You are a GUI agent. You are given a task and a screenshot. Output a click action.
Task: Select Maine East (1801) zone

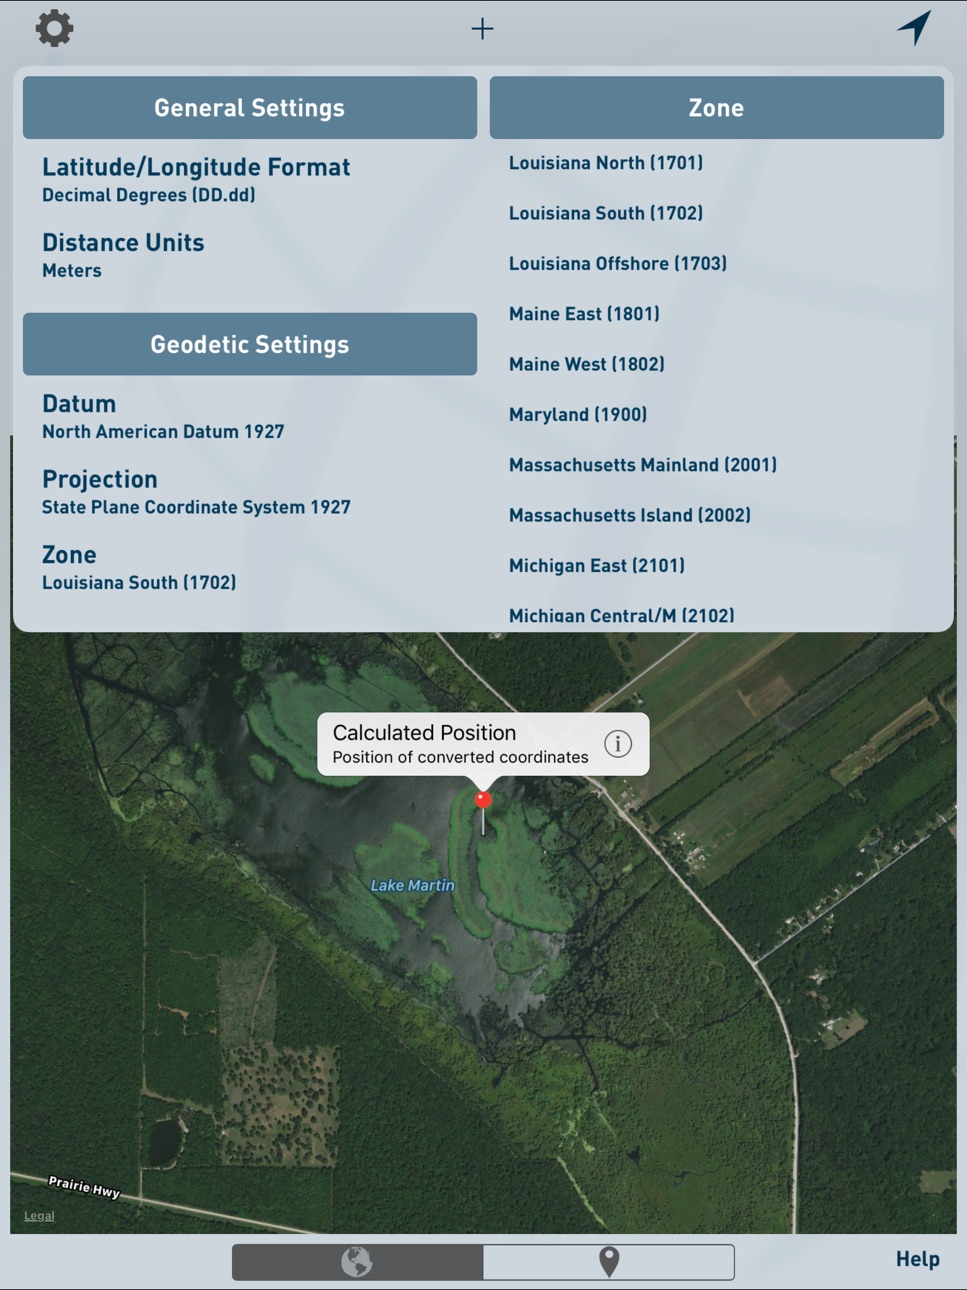pyautogui.click(x=584, y=314)
